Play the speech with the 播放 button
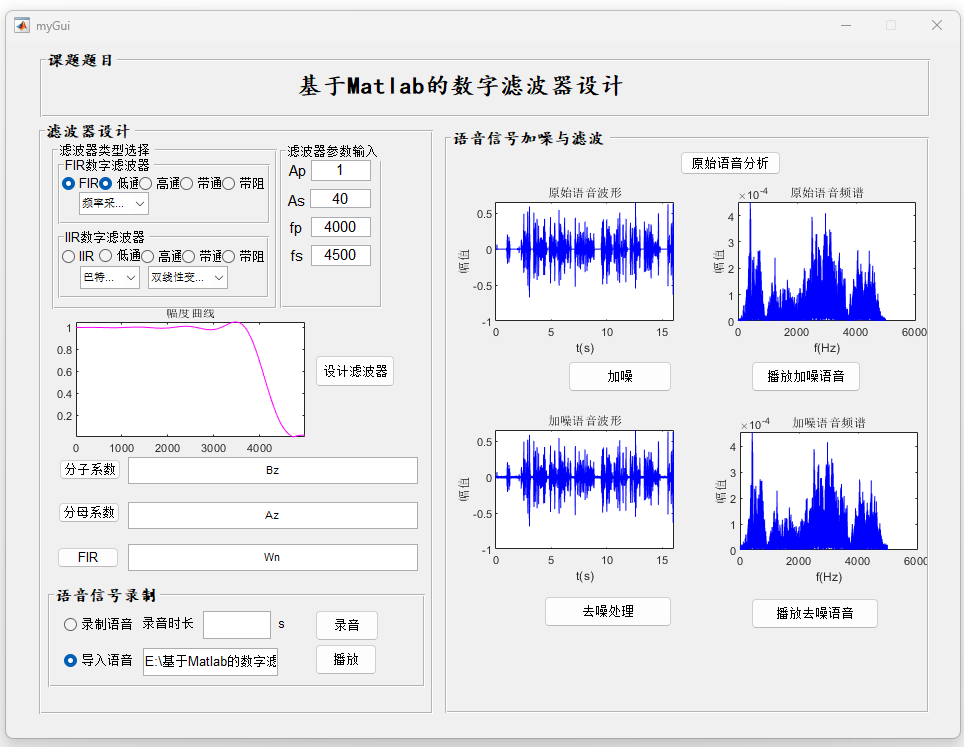 coord(346,660)
